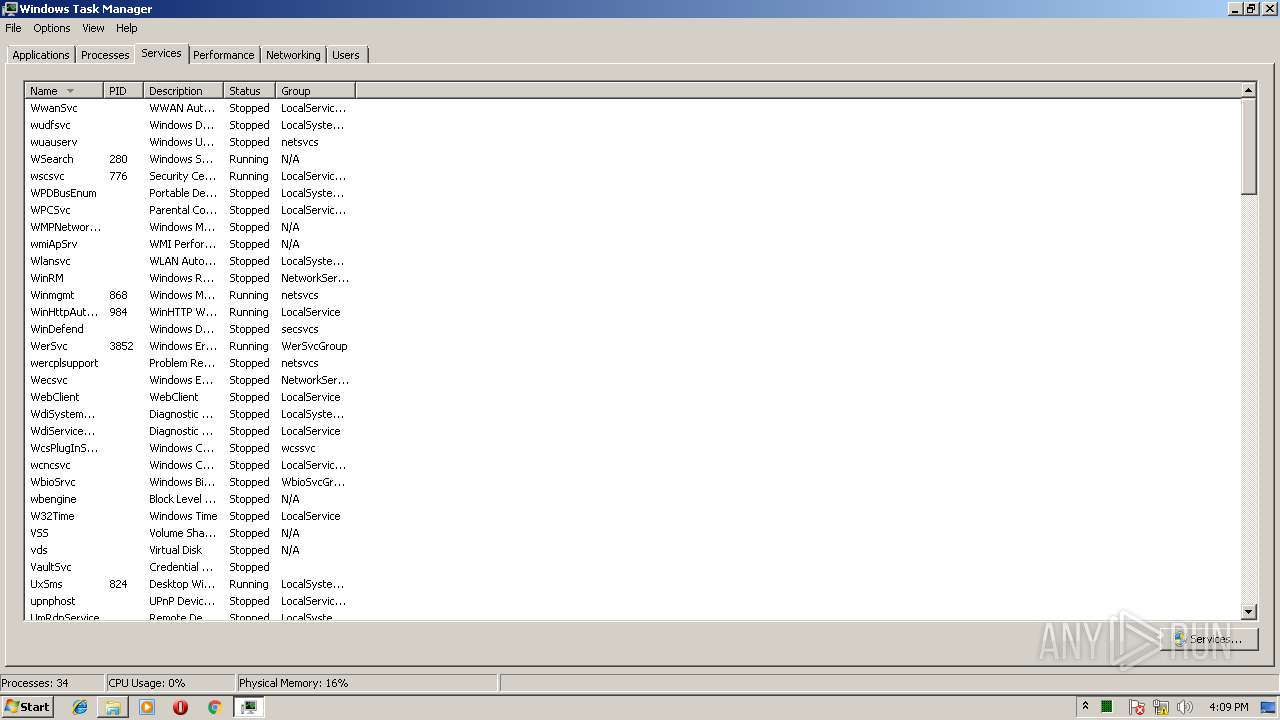Image resolution: width=1280 pixels, height=720 pixels.
Task: Select the W32Time service row
Action: [190, 516]
